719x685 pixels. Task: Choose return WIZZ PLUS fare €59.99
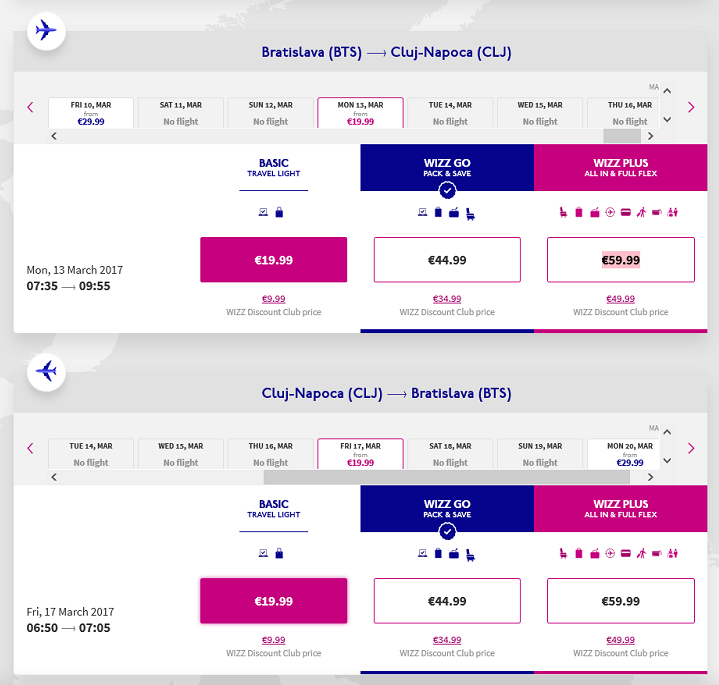[x=621, y=601]
